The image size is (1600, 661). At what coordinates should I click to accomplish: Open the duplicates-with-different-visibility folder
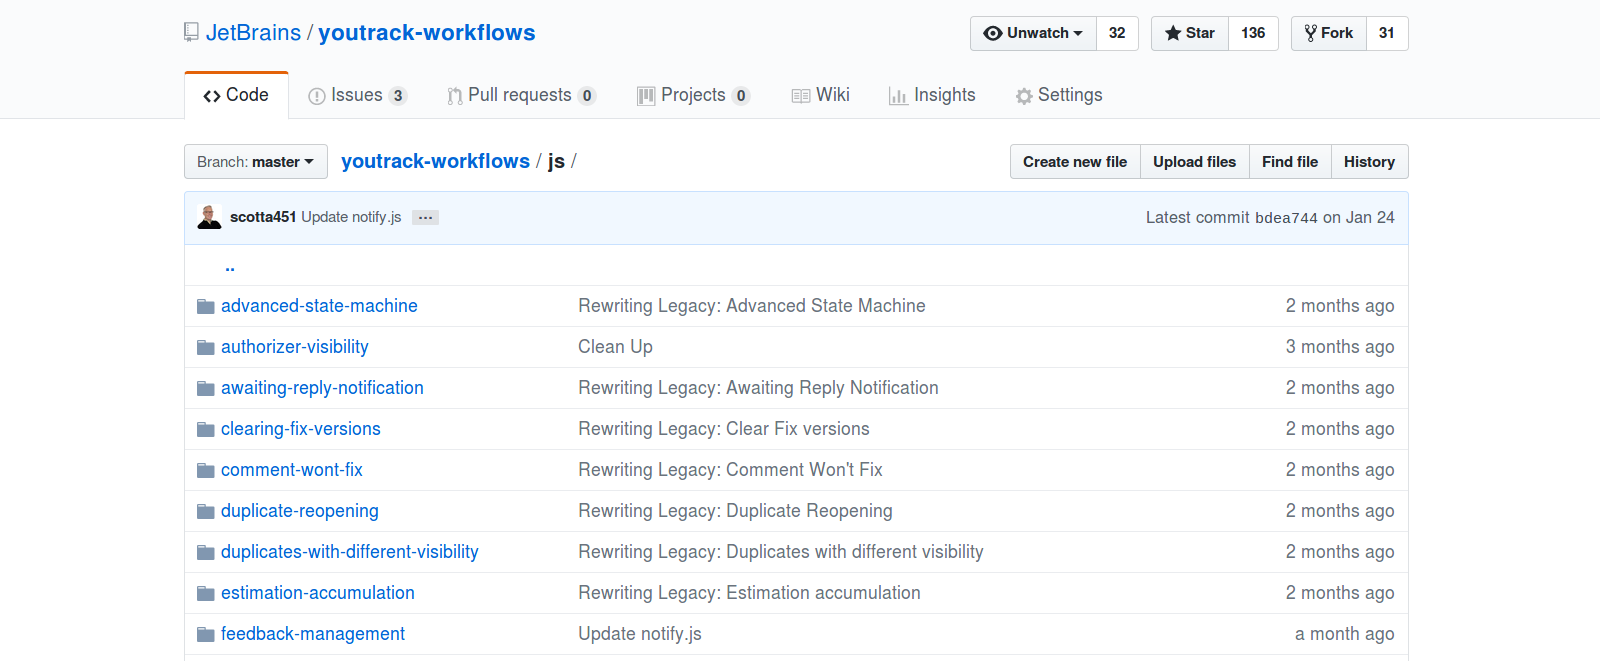tap(350, 552)
